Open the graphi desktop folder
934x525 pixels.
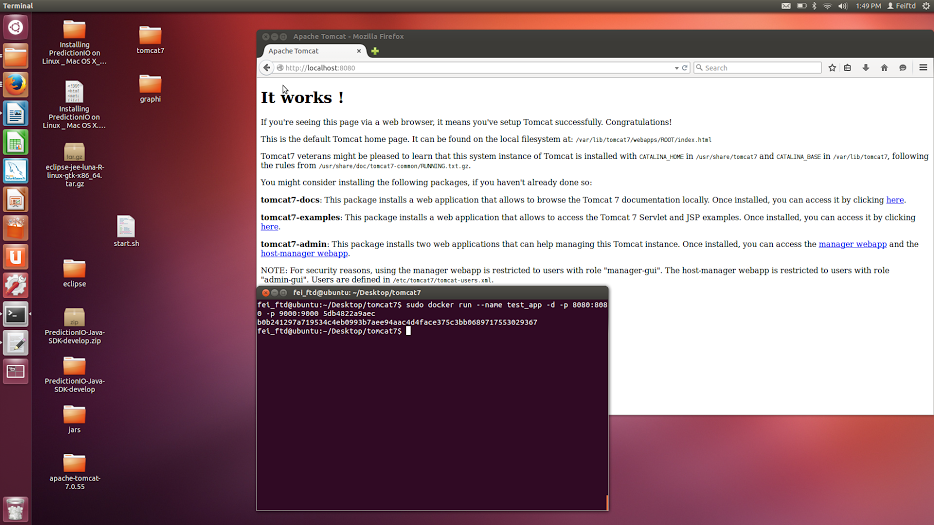150,88
